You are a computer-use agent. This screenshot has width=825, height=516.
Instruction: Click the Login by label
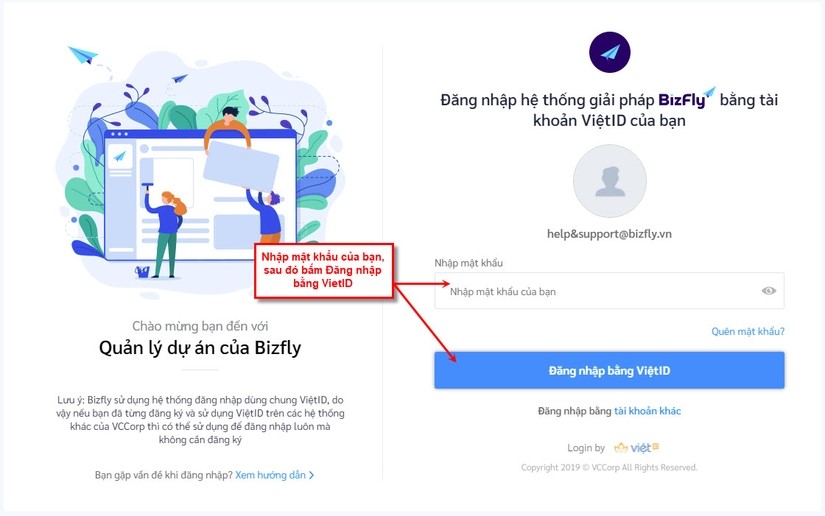tap(586, 448)
